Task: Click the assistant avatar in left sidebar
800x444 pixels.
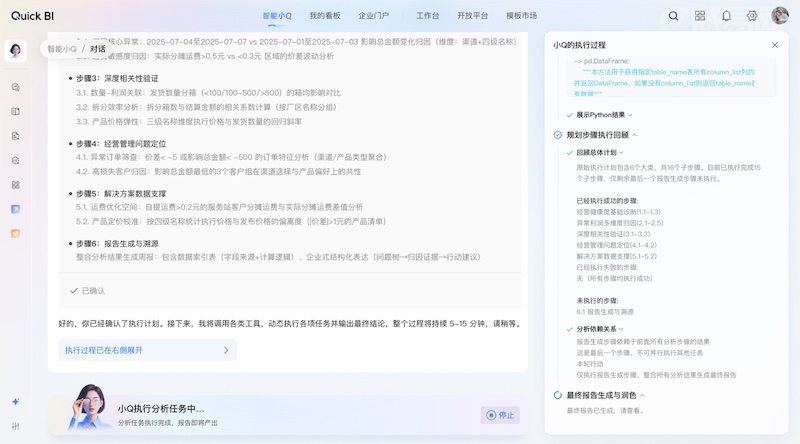Action: pyautogui.click(x=16, y=51)
